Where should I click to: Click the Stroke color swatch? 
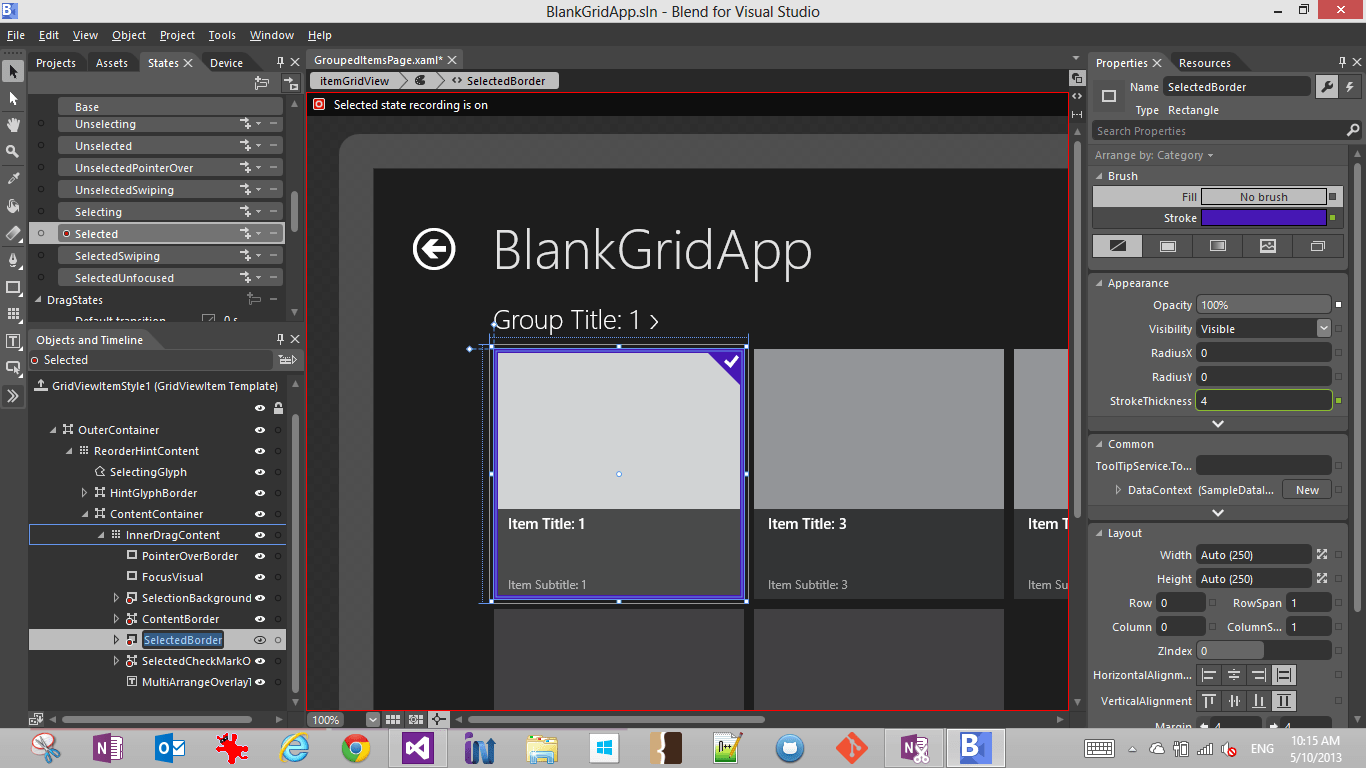coord(1263,218)
